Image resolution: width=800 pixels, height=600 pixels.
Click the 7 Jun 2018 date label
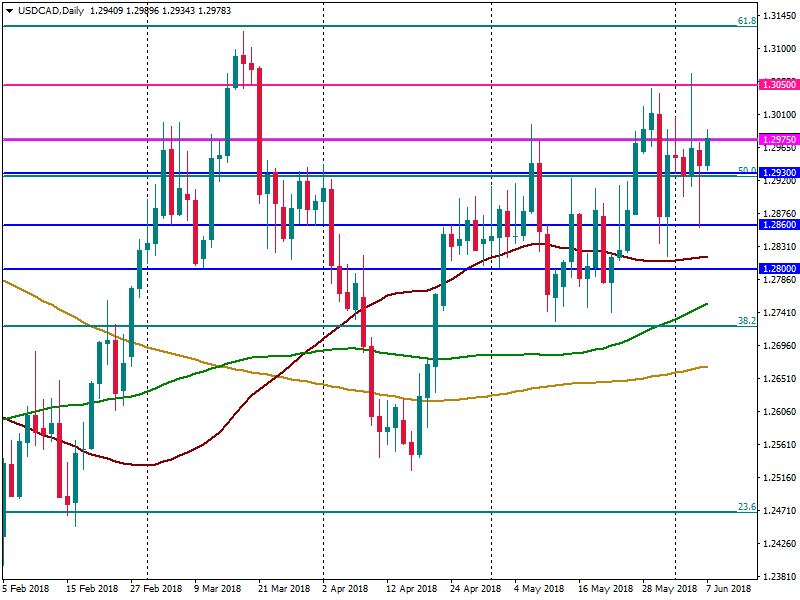[728, 589]
